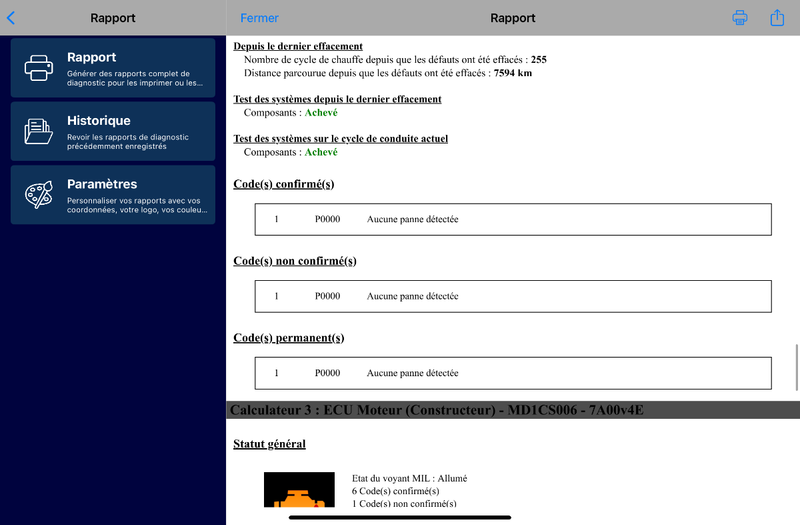Select the P0000 row under Code(s) permanent(s)
Screen dimensions: 800x525
click(x=512, y=373)
